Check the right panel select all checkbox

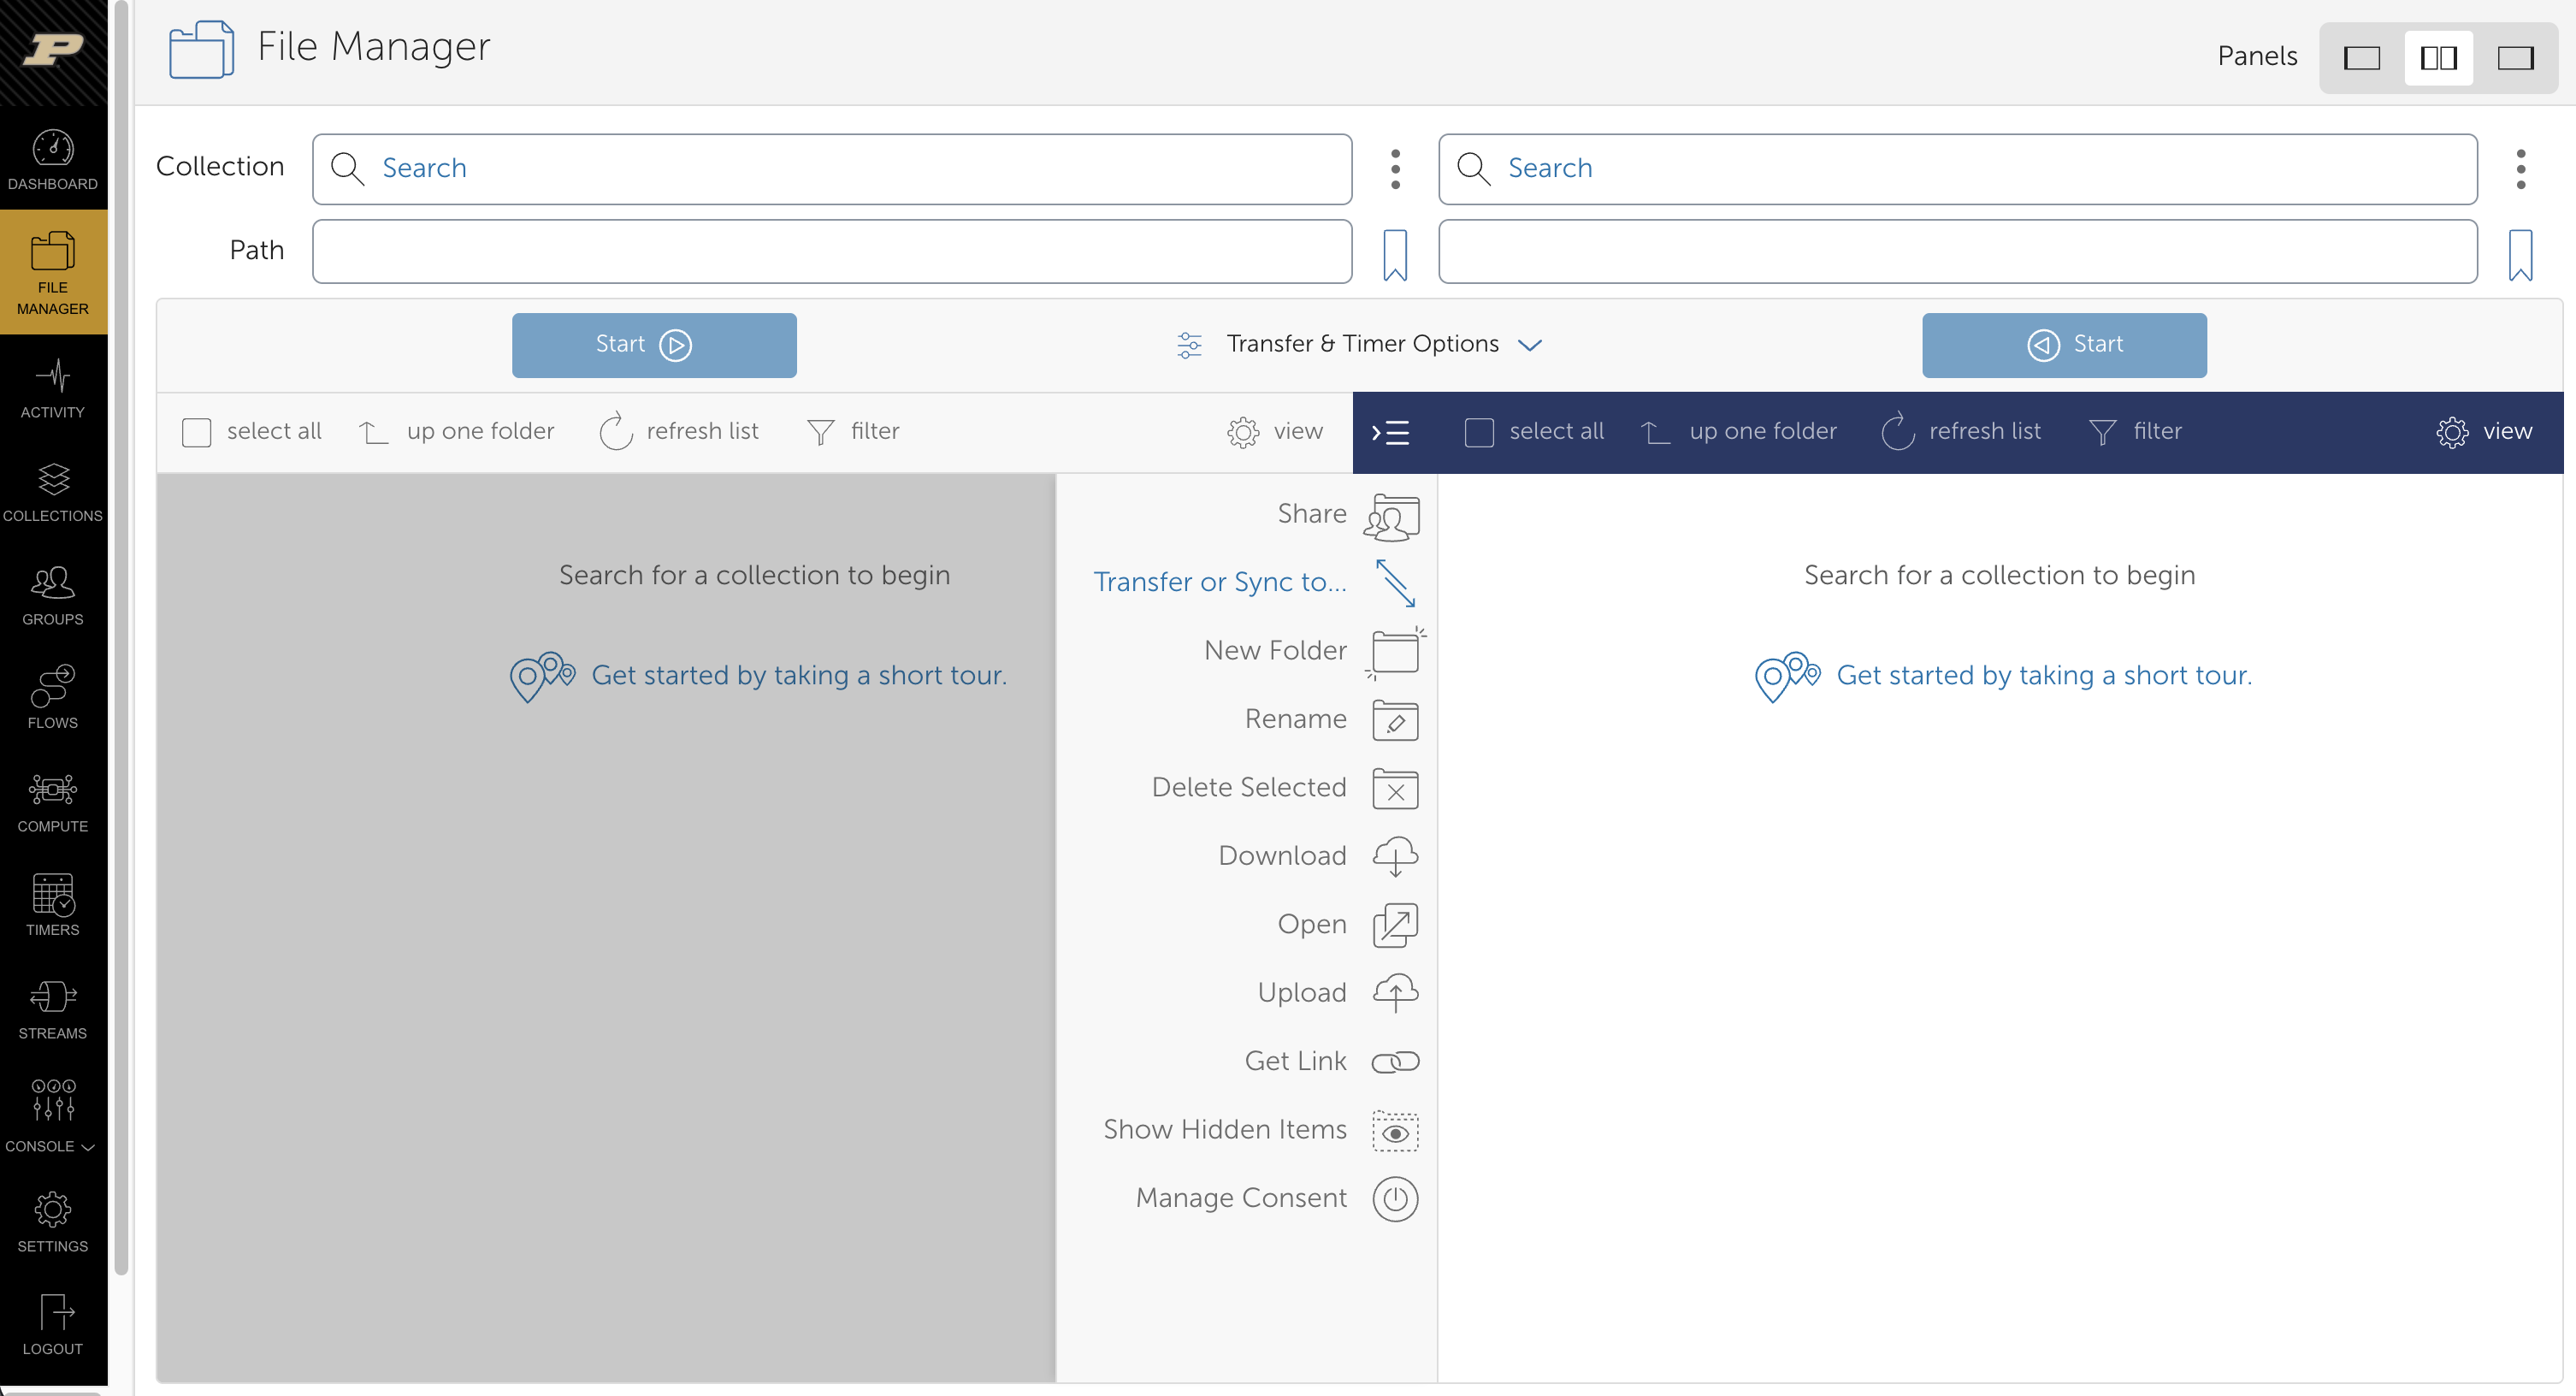[x=1479, y=432]
